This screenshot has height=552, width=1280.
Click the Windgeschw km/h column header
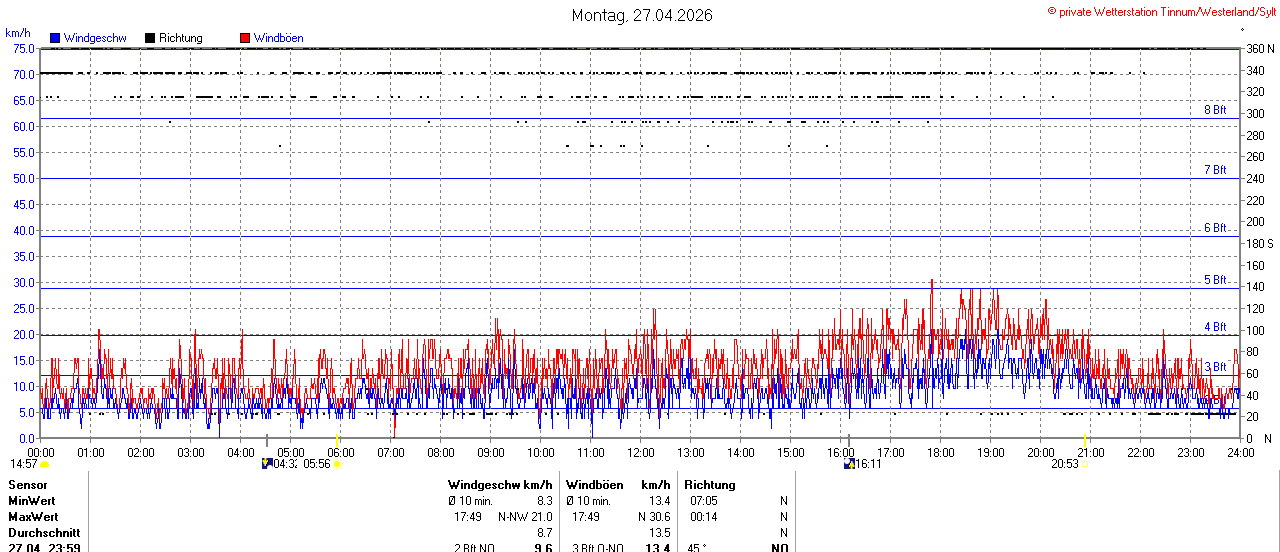click(x=500, y=485)
